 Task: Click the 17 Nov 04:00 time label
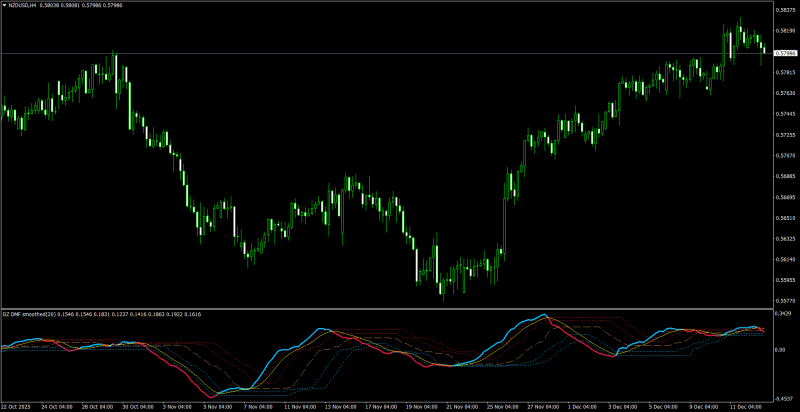(x=382, y=407)
